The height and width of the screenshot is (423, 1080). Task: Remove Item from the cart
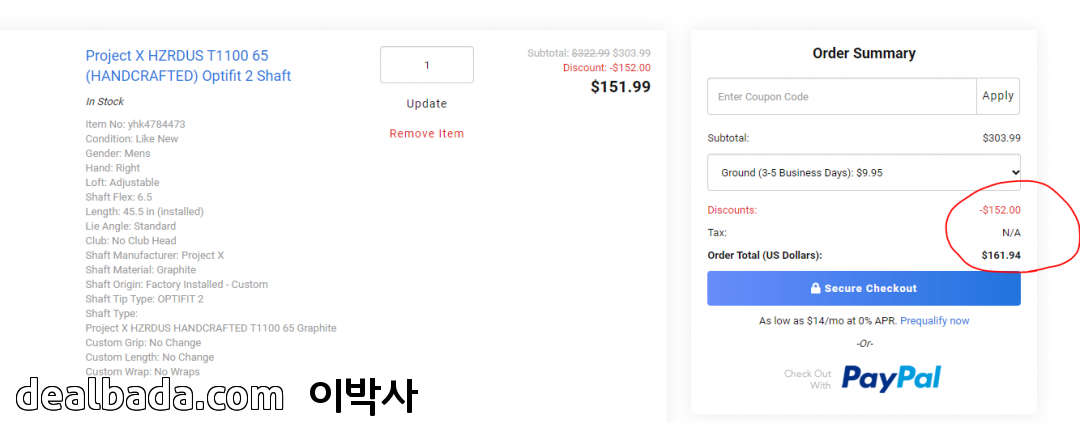(x=426, y=133)
